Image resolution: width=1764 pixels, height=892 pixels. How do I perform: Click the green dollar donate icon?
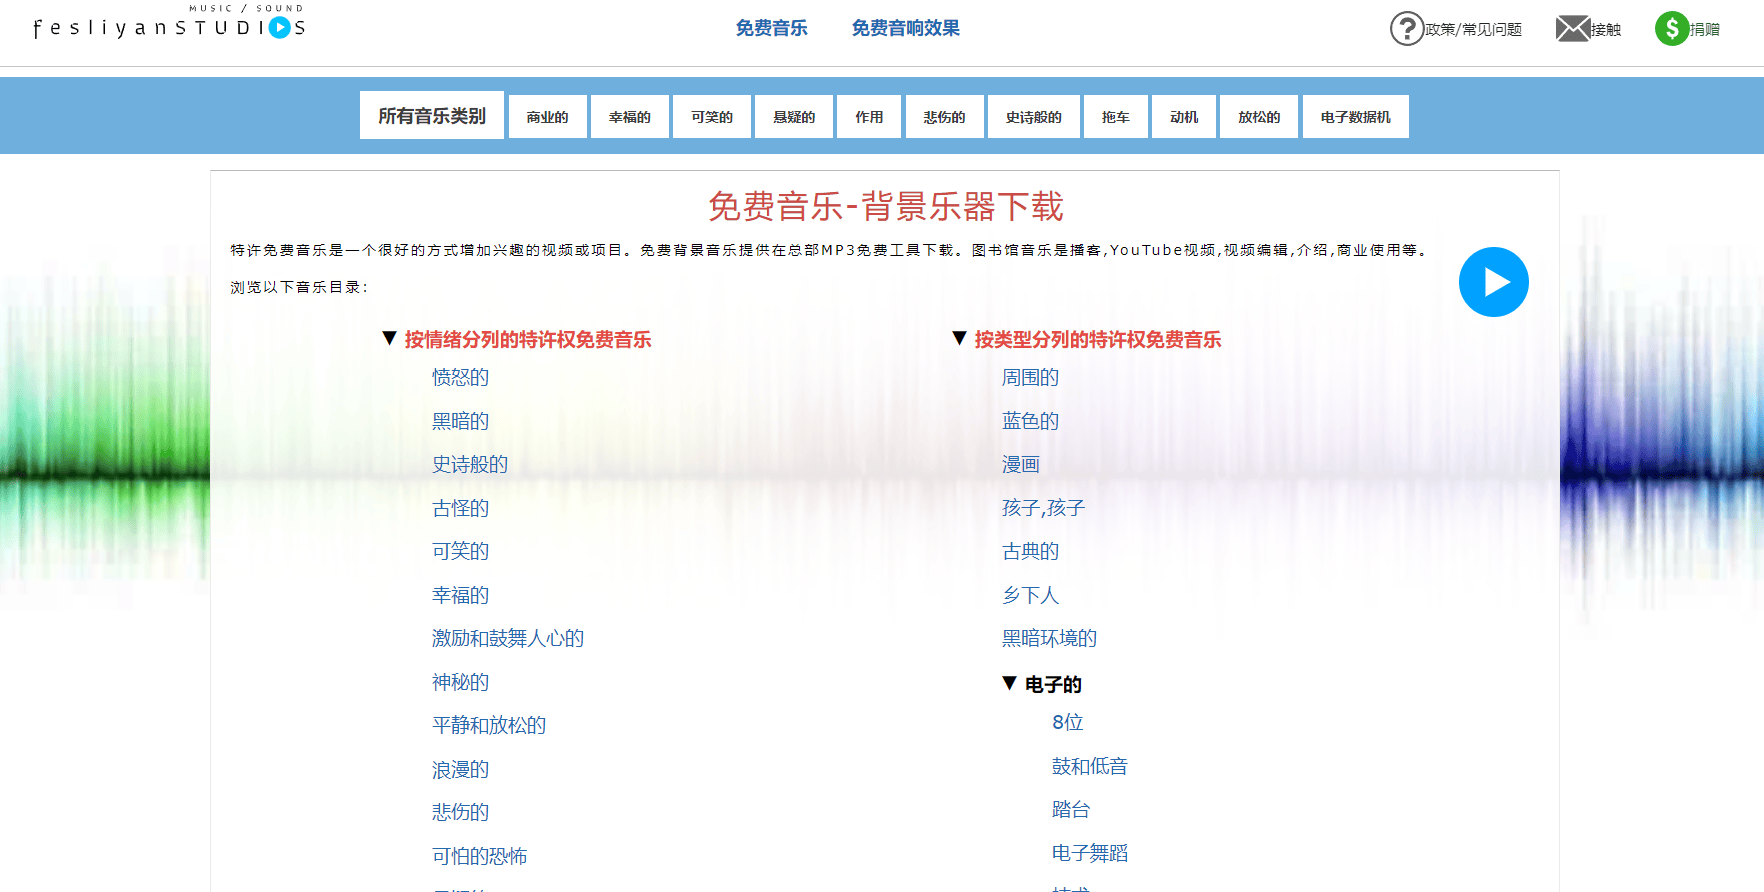point(1671,29)
